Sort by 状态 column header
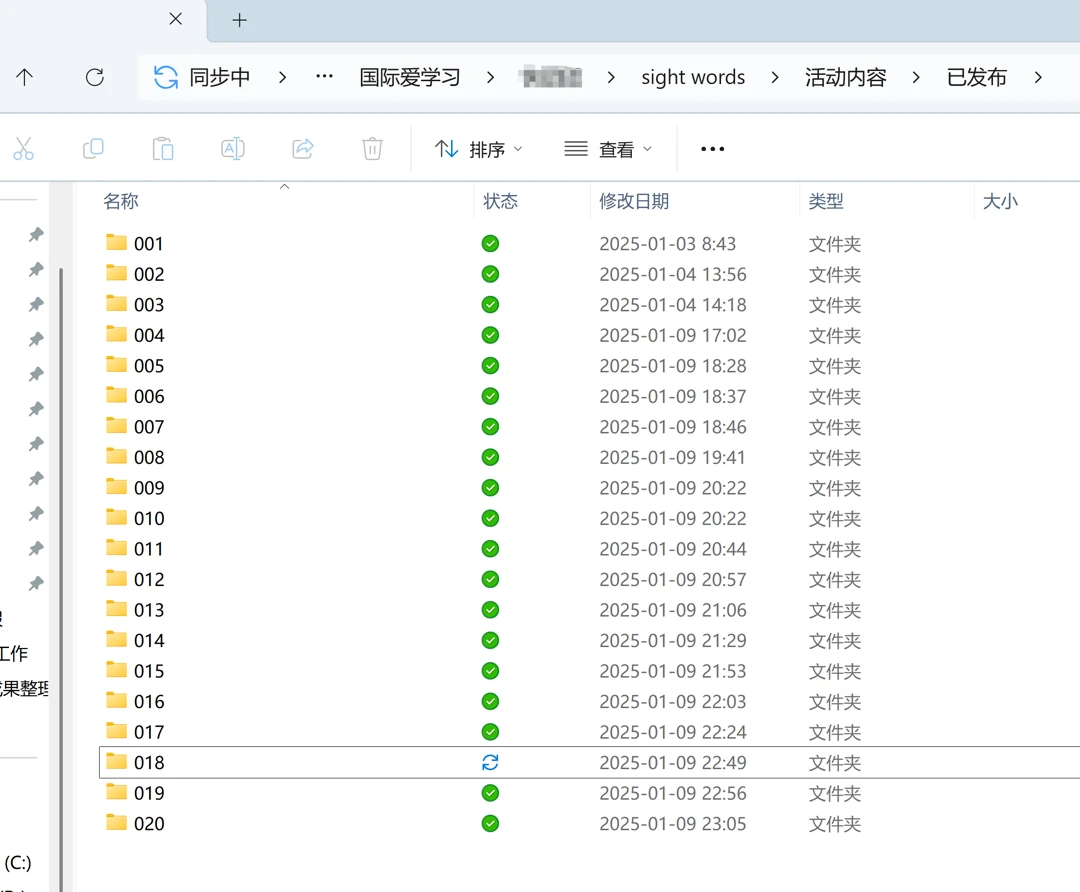Screen dimensions: 1080x892 tap(500, 201)
